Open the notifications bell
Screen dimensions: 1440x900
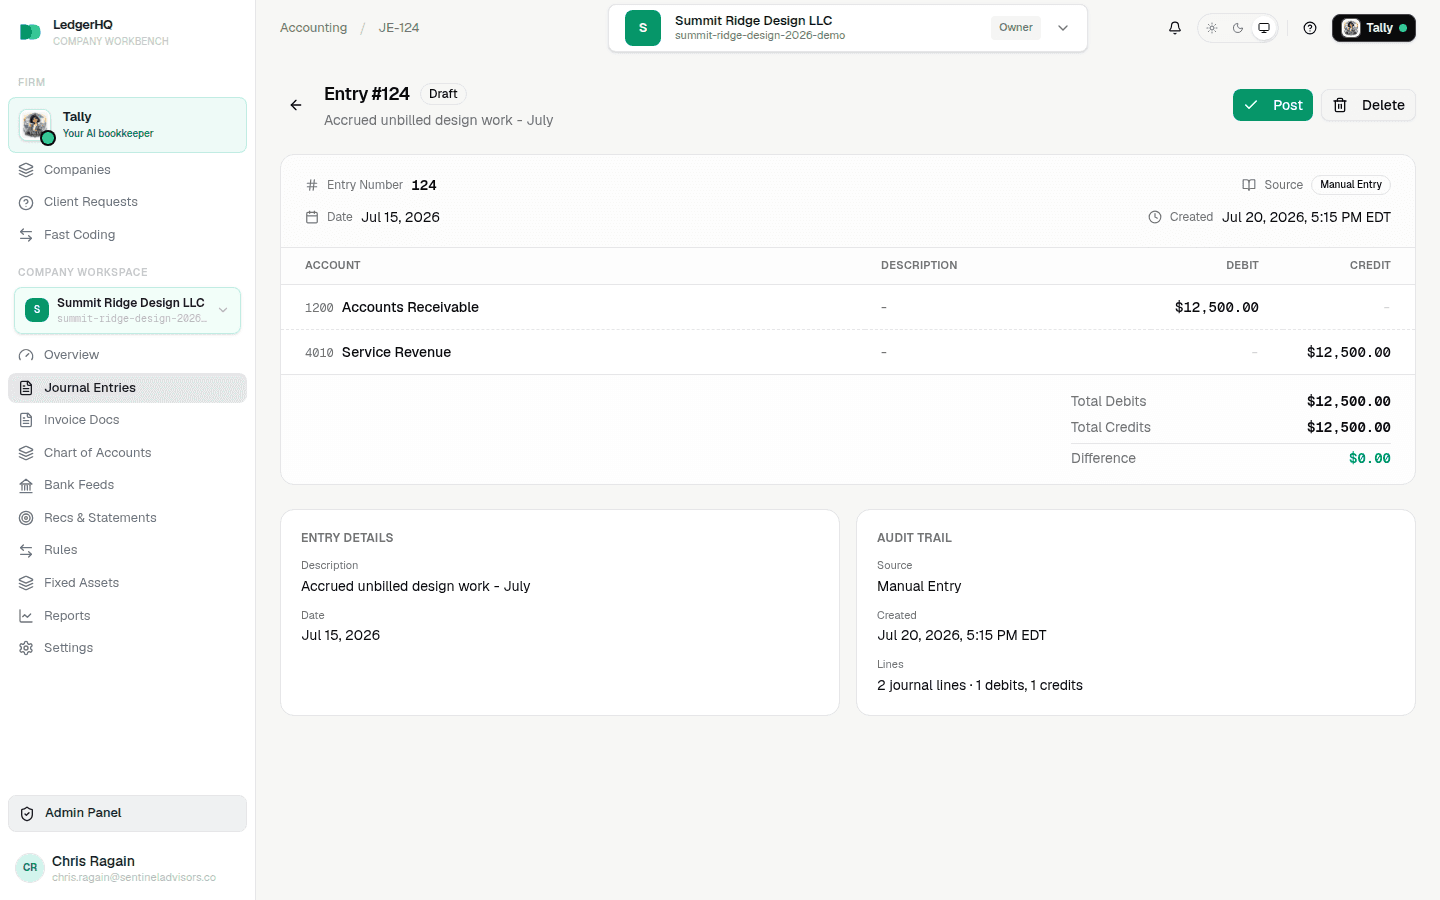coord(1175,28)
